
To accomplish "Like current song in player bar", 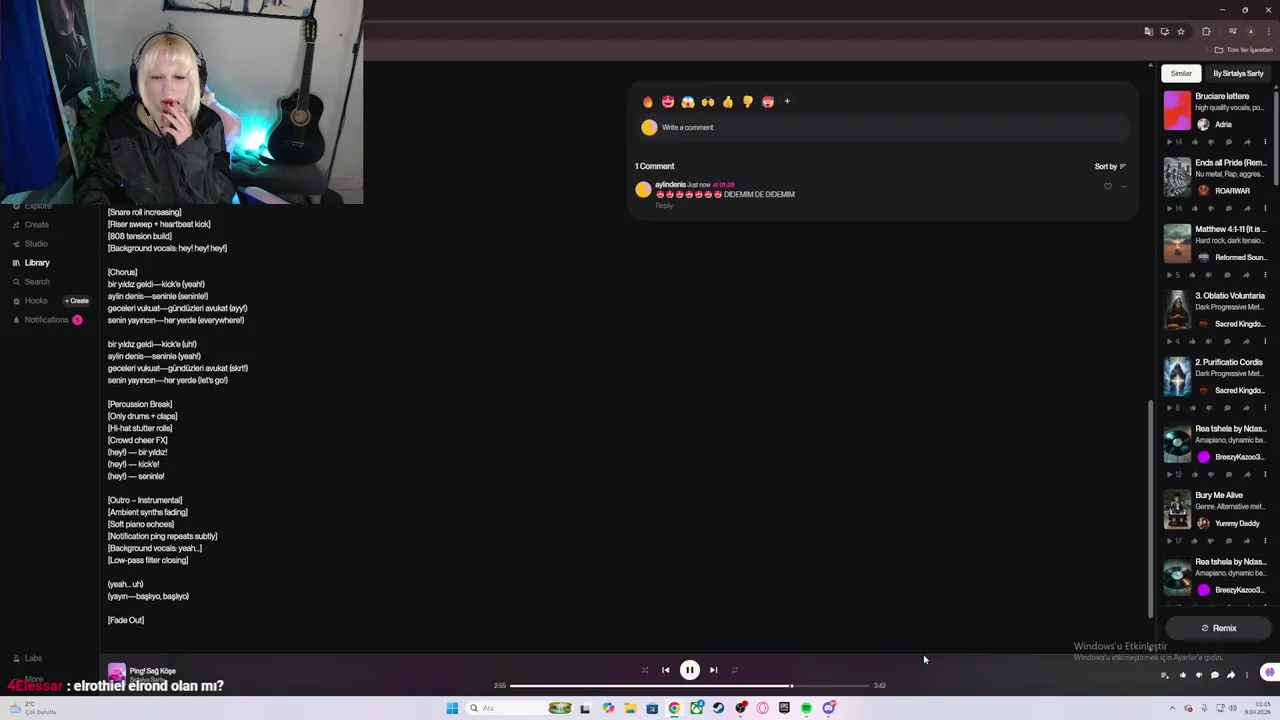I will [1183, 675].
